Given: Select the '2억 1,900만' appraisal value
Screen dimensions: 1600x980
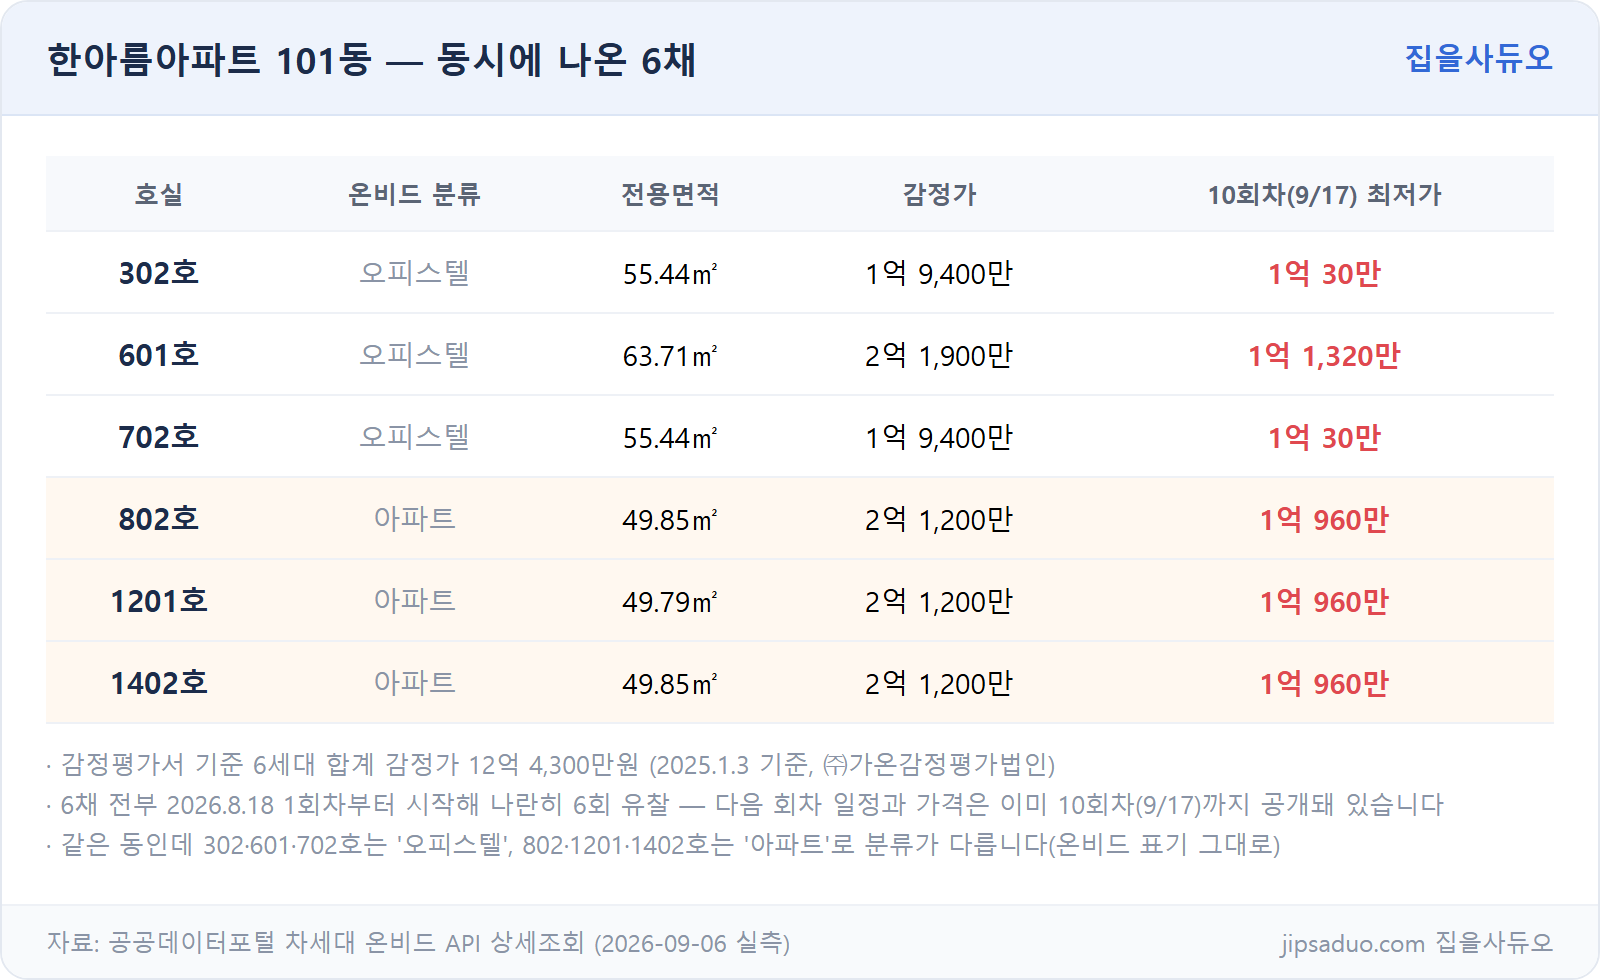Looking at the screenshot, I should pos(939,355).
